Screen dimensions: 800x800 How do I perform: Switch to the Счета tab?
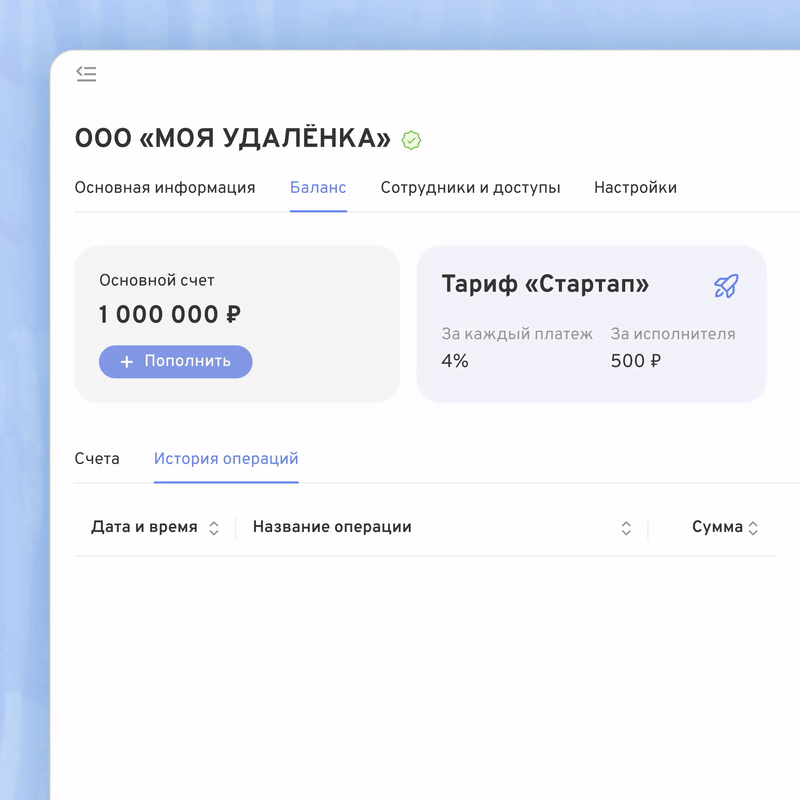tap(97, 459)
